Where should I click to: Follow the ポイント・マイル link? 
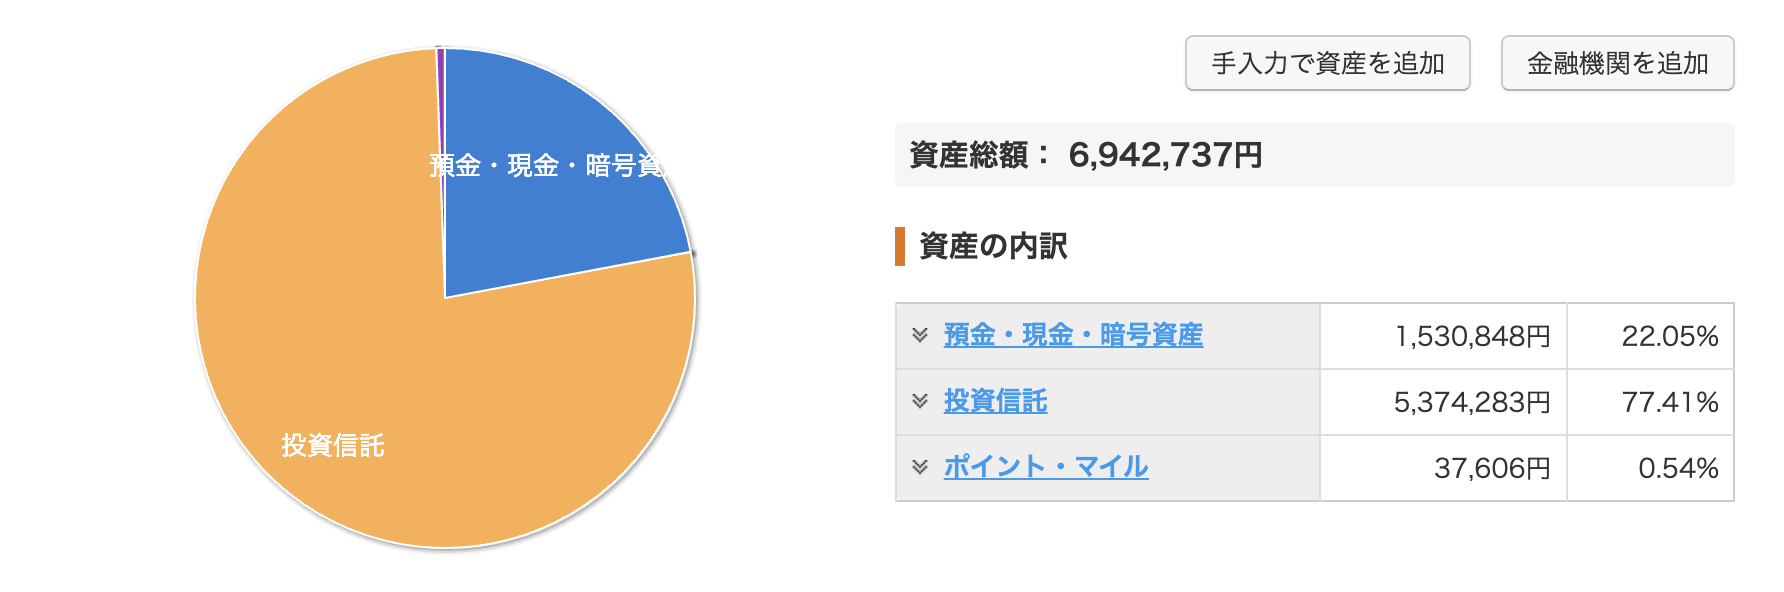point(1045,467)
